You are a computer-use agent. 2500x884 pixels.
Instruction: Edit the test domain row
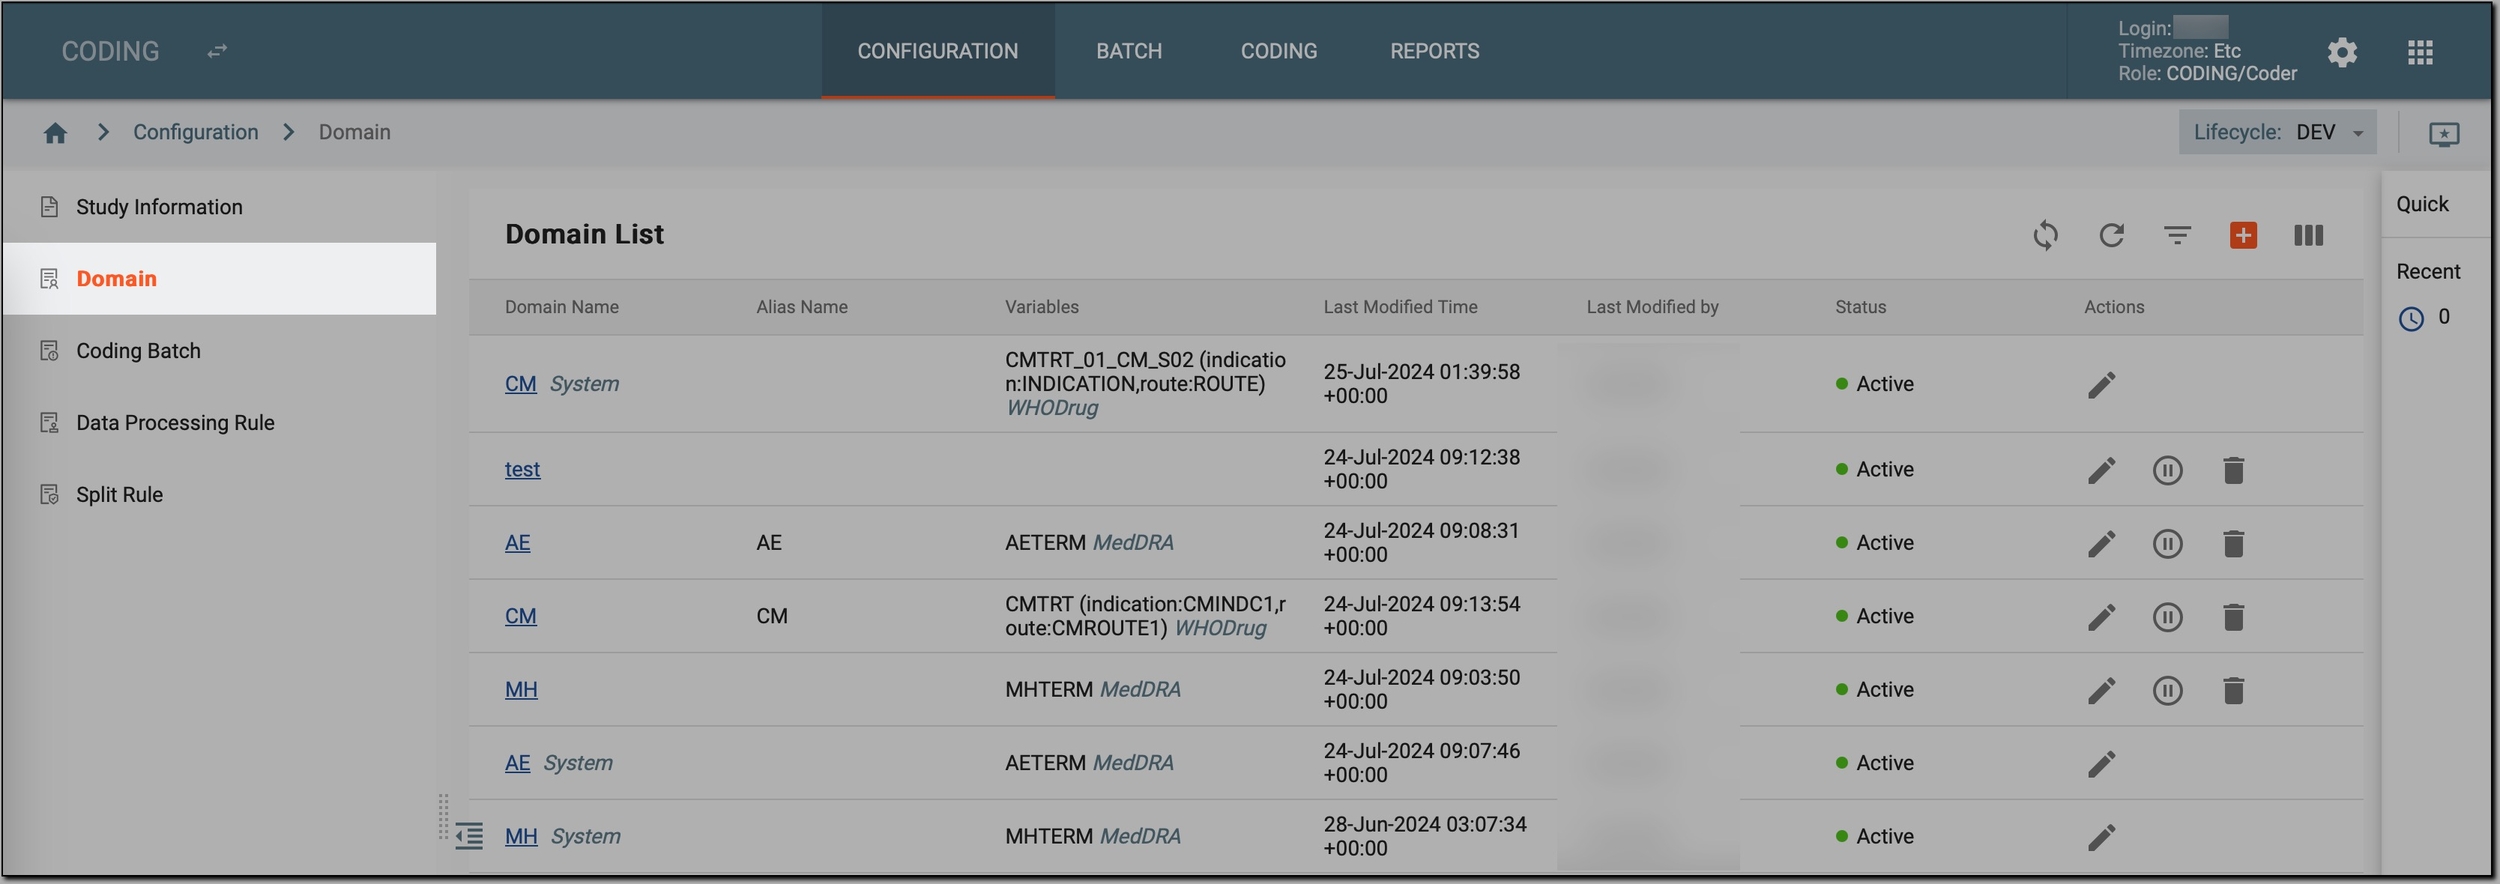tap(2101, 470)
